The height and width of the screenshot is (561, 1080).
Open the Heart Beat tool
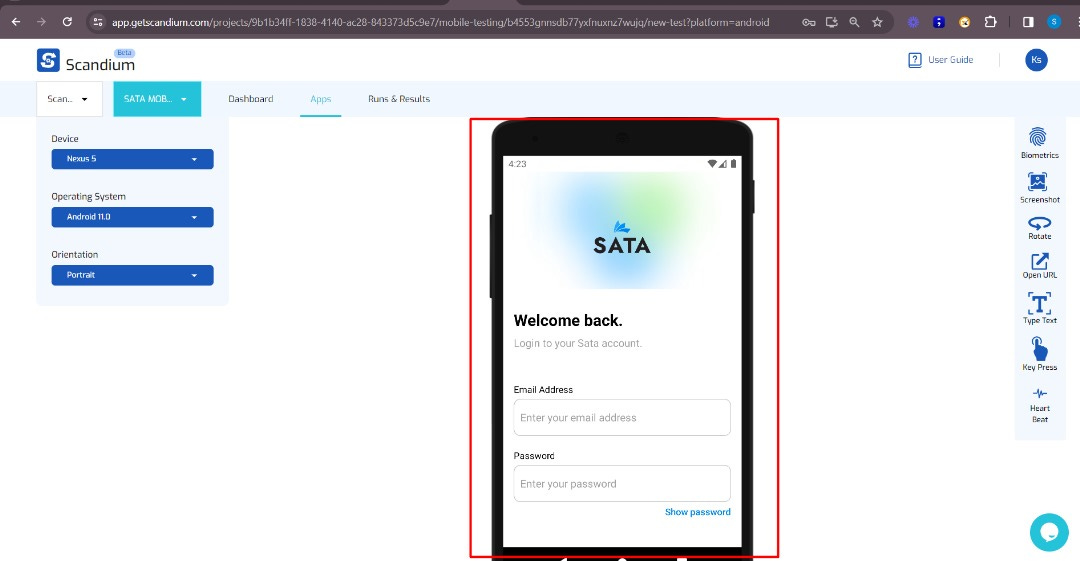coord(1039,405)
